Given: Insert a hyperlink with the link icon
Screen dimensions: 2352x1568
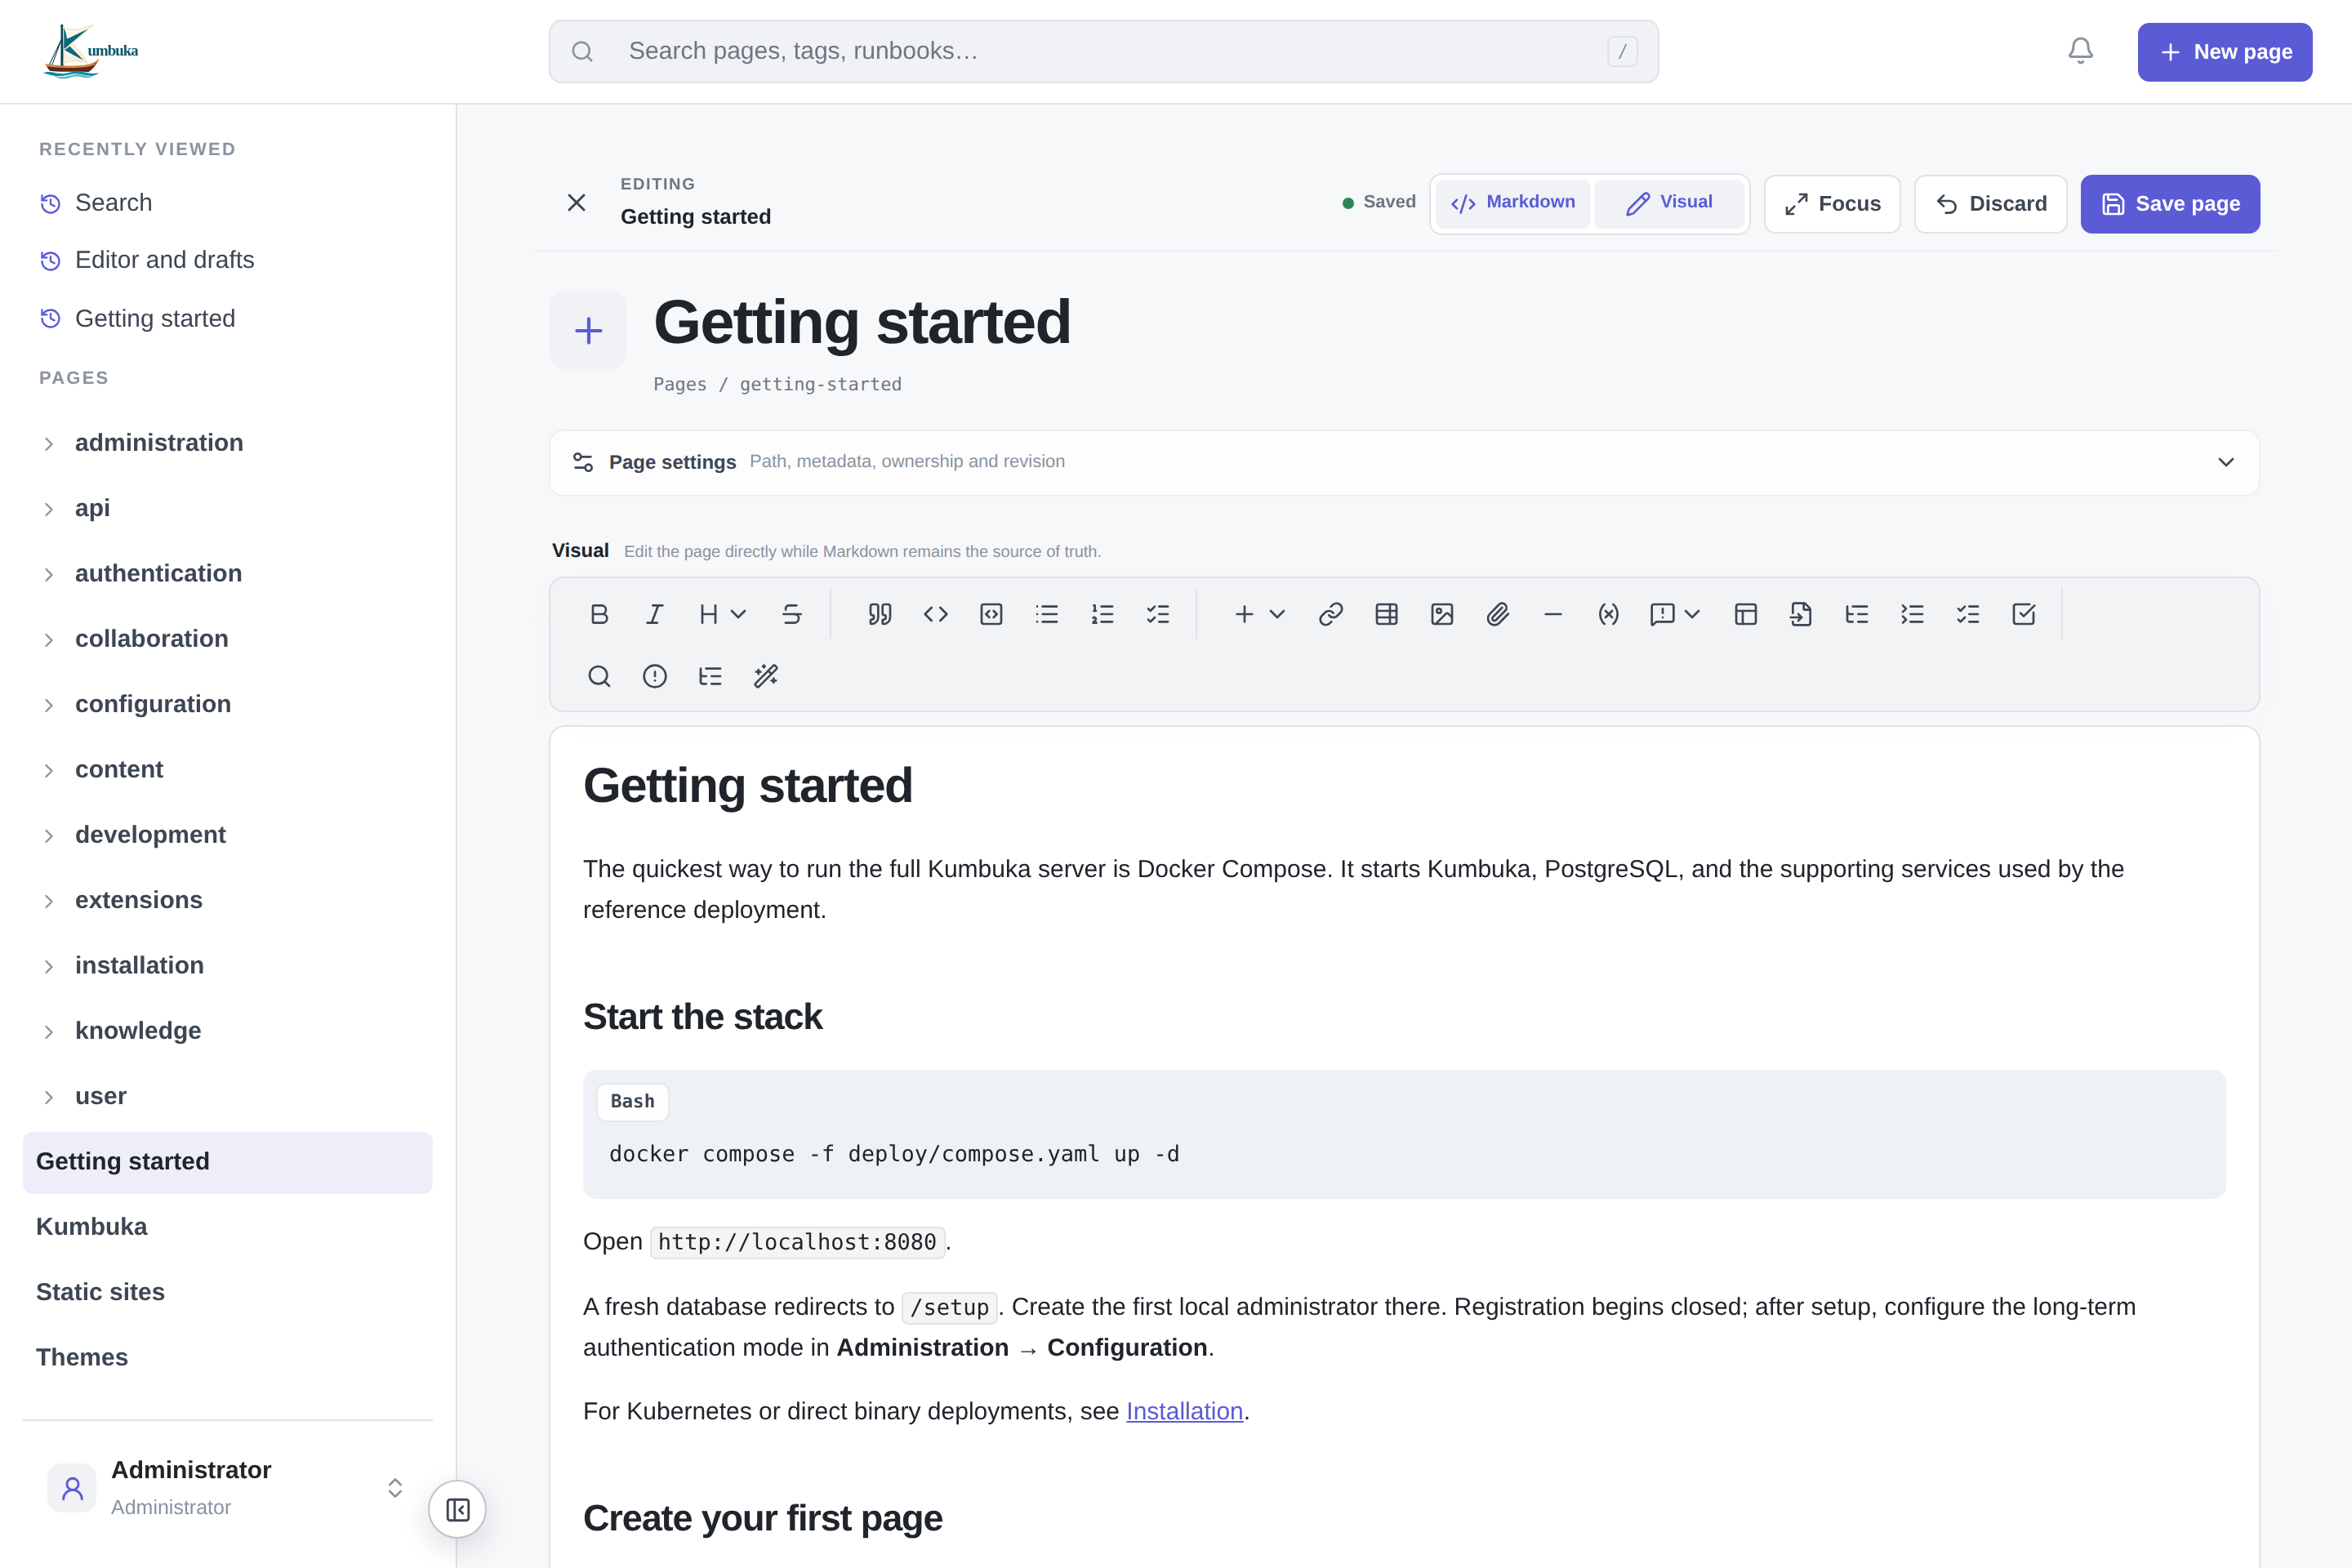Looking at the screenshot, I should (1330, 614).
